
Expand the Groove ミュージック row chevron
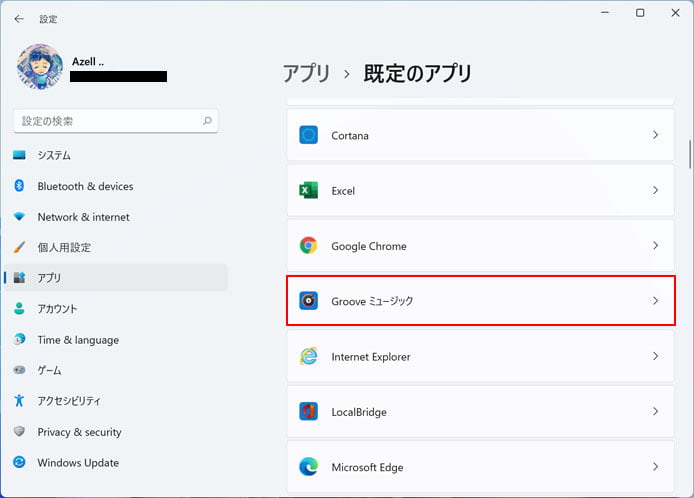coord(655,301)
